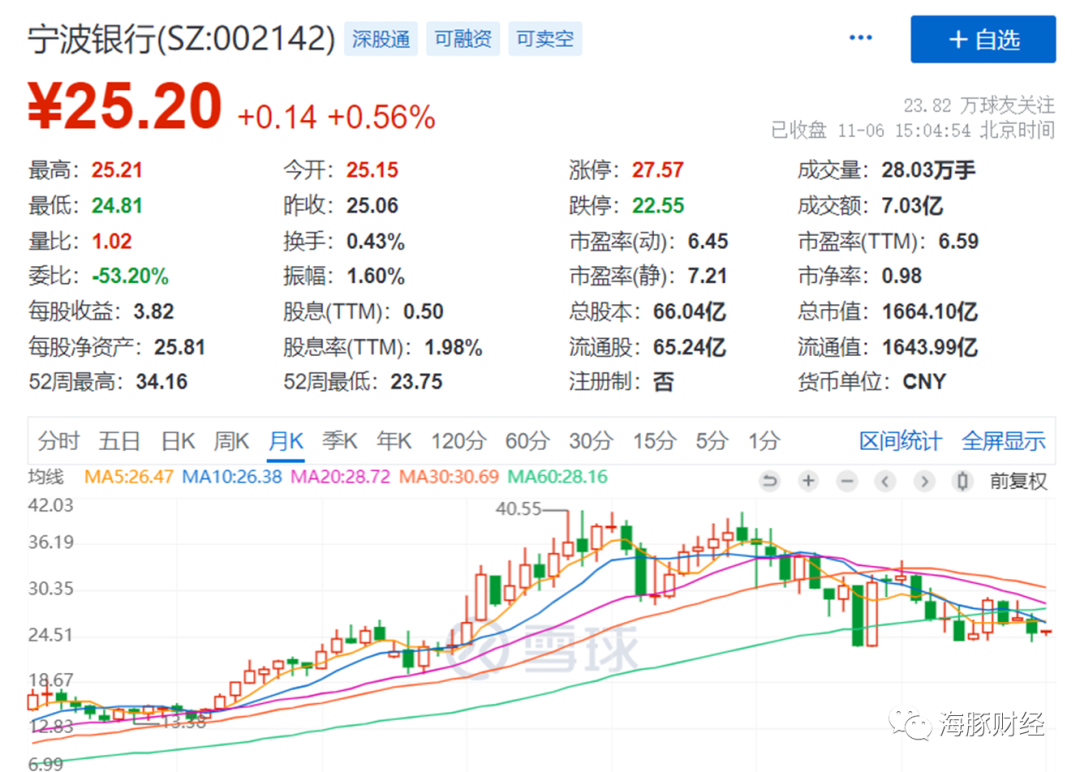Click the 今开 value 25.15
Image resolution: width=1080 pixels, height=772 pixels.
point(373,170)
